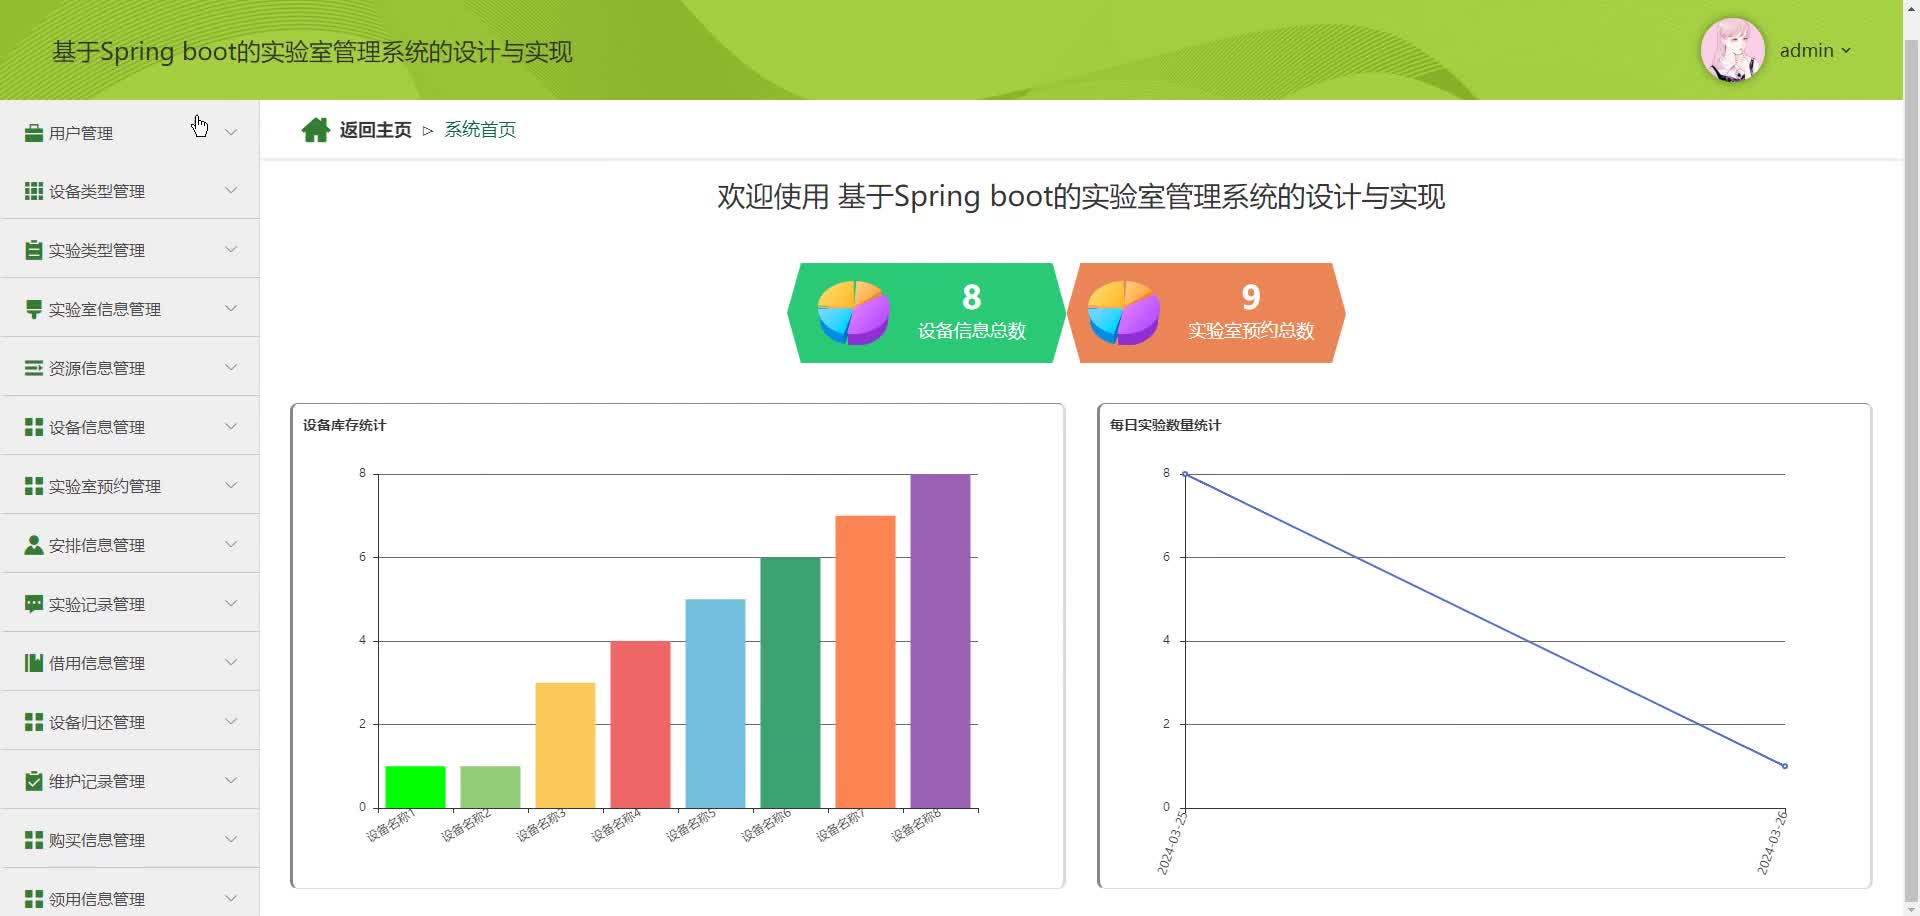Click the 2024-03-26 line chart point

(x=1785, y=766)
